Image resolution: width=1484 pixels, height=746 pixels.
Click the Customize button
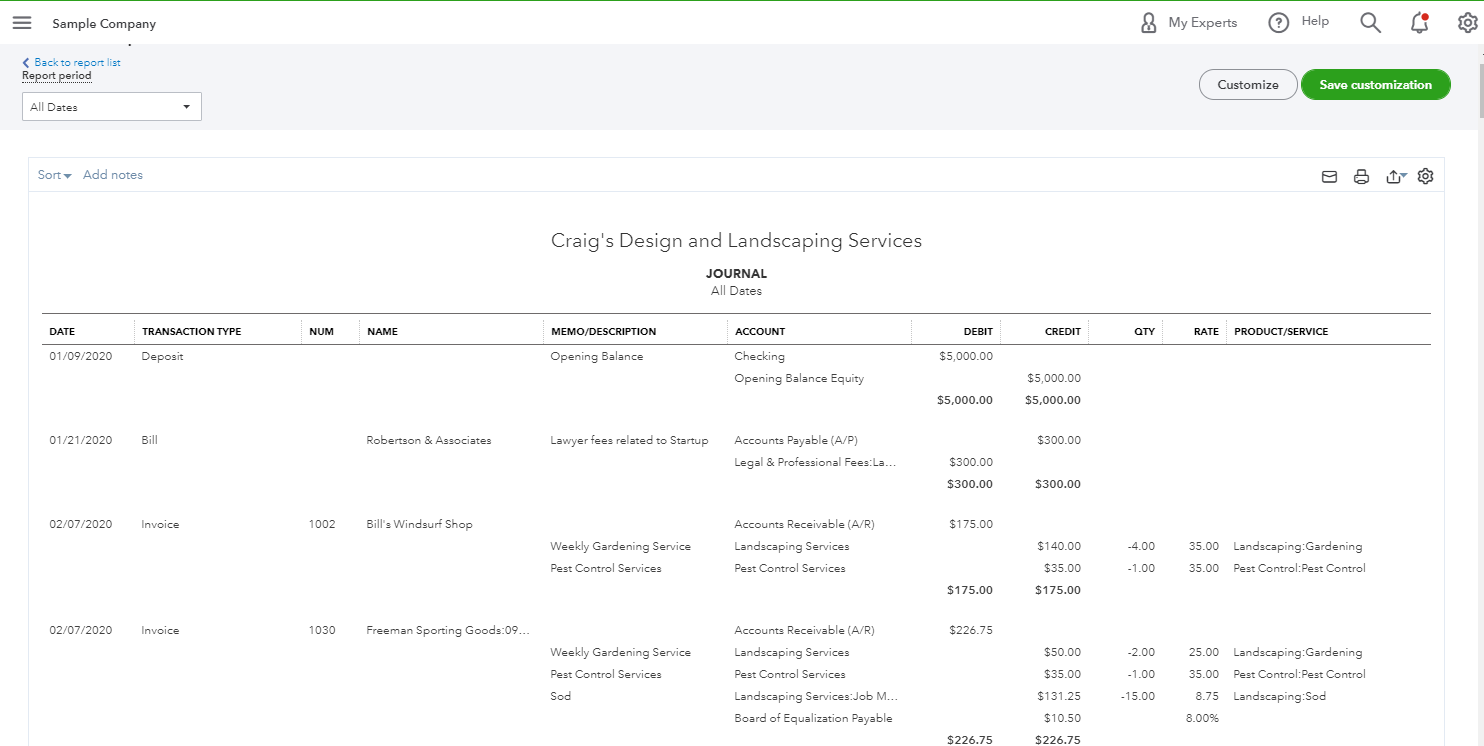(x=1247, y=84)
